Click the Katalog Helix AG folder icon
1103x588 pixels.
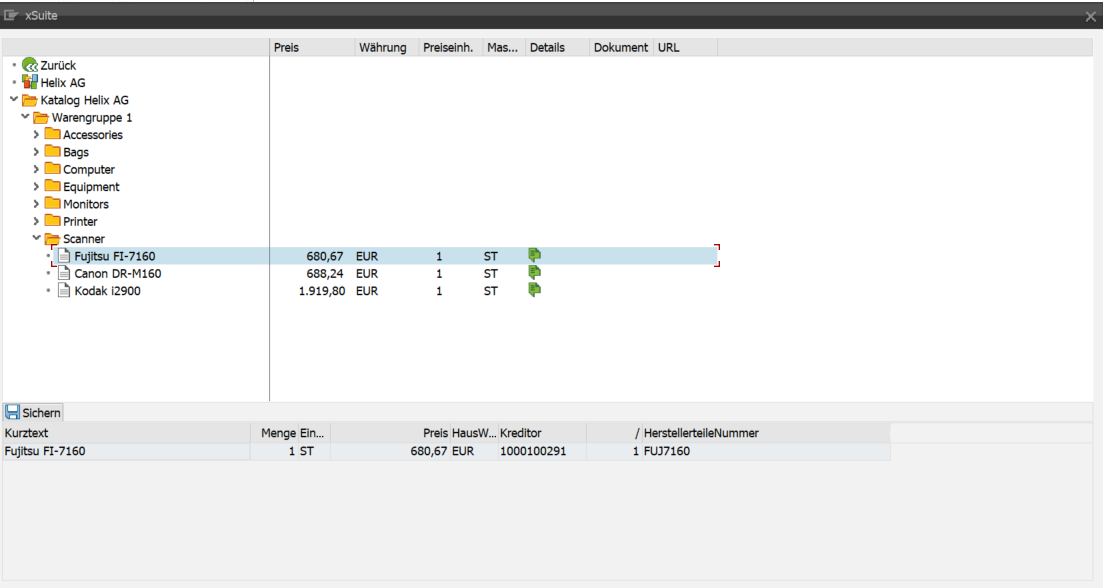pos(28,99)
